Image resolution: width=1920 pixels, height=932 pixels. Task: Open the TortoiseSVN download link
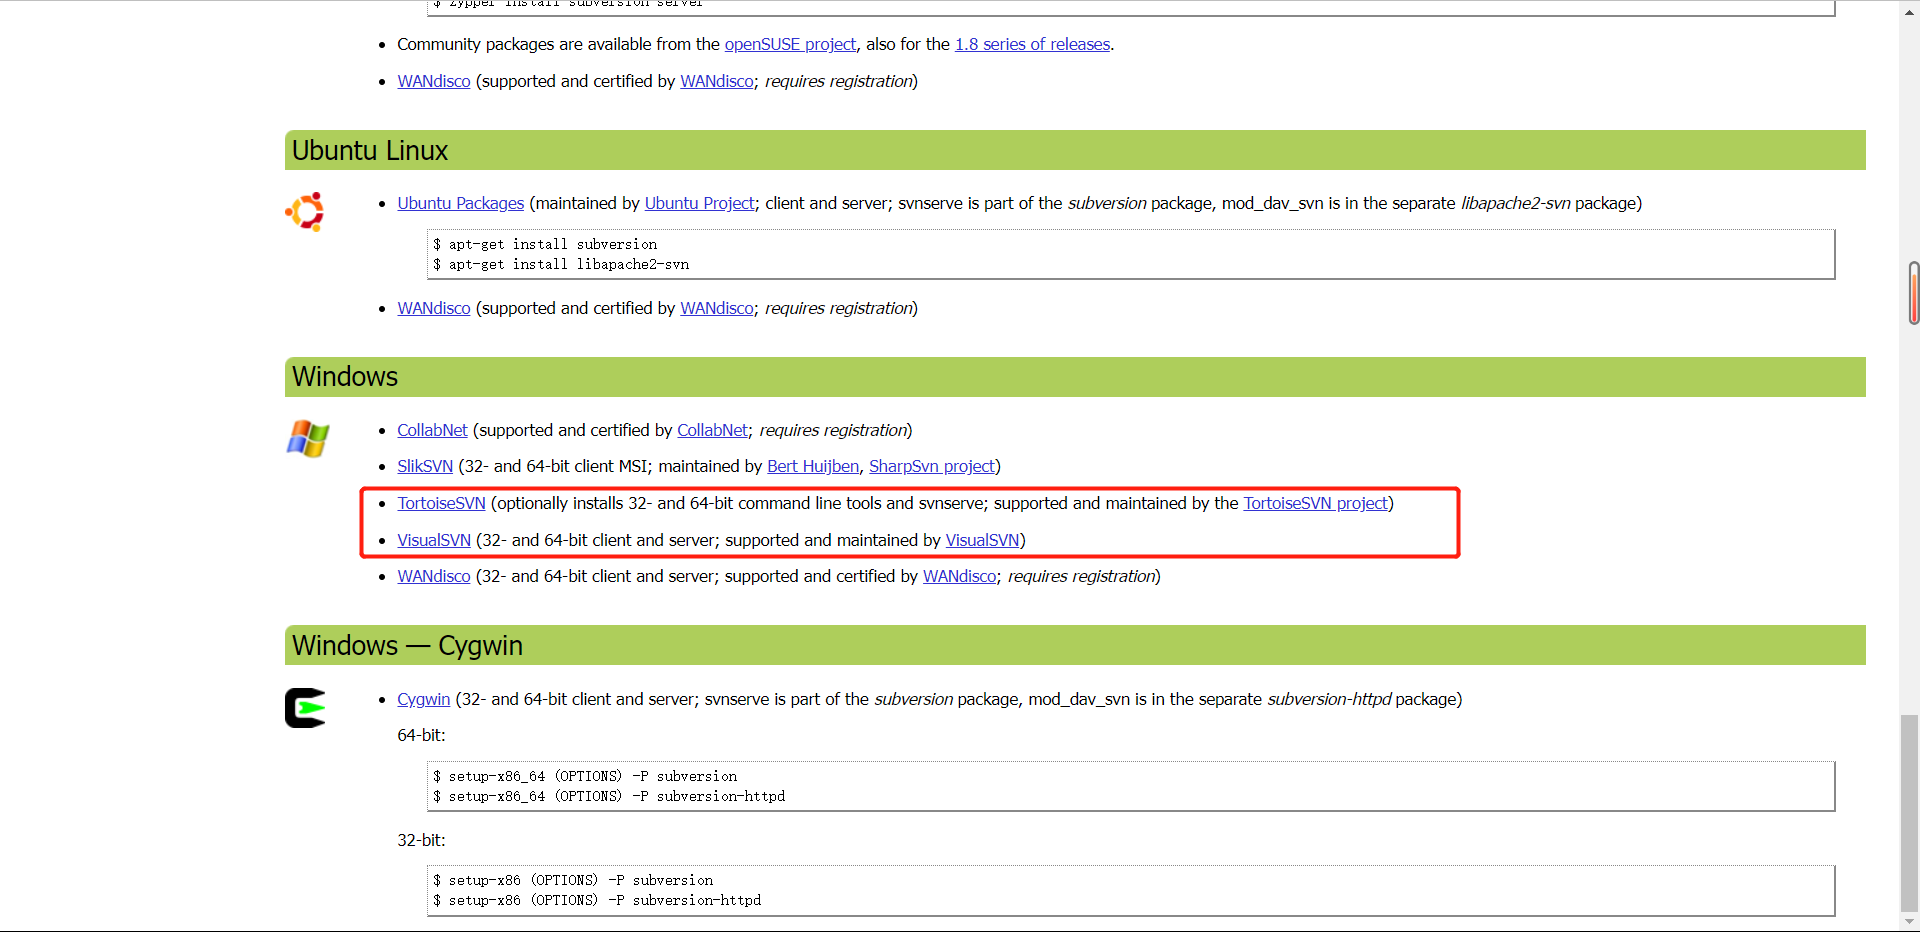pos(441,503)
